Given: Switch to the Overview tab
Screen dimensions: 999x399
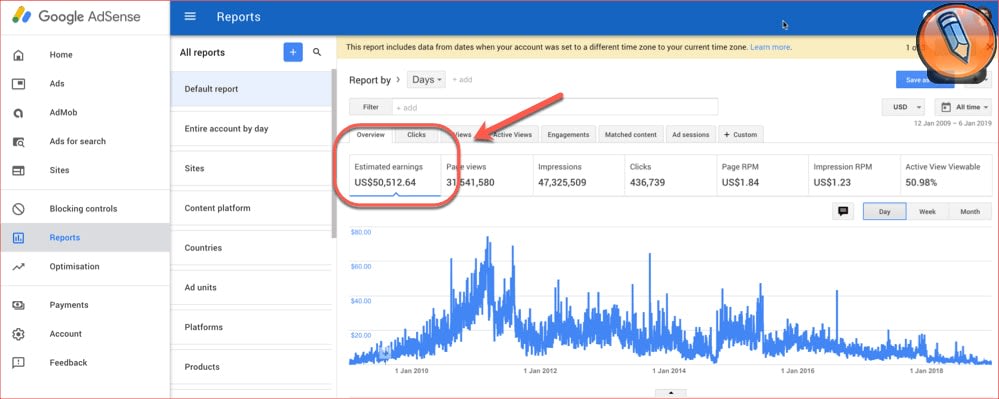Looking at the screenshot, I should point(371,134).
